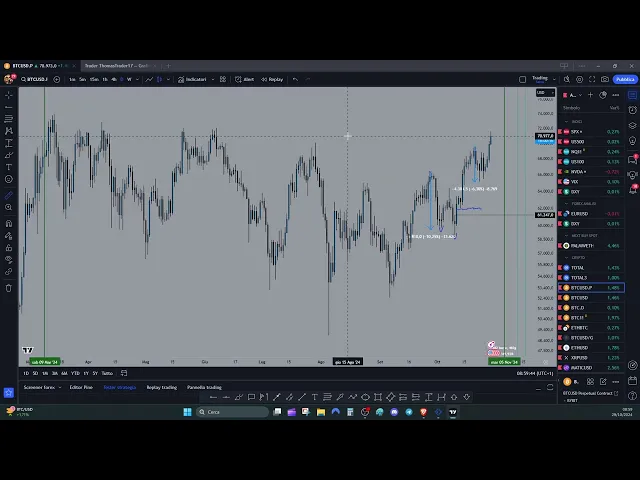Viewport: 640px width, 480px height.
Task: Select the text annotation tool
Action: pos(9,167)
